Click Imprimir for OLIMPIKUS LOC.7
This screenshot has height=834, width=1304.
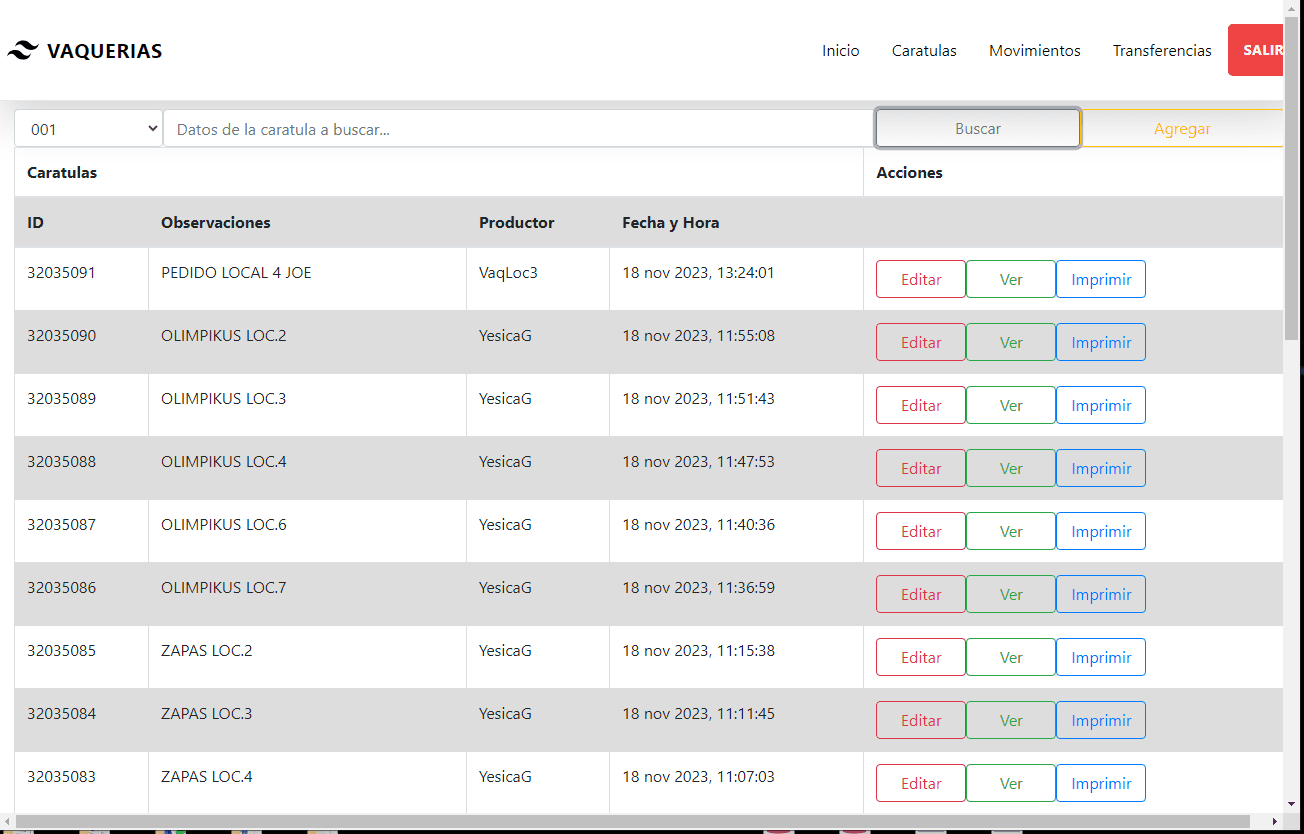pyautogui.click(x=1101, y=595)
